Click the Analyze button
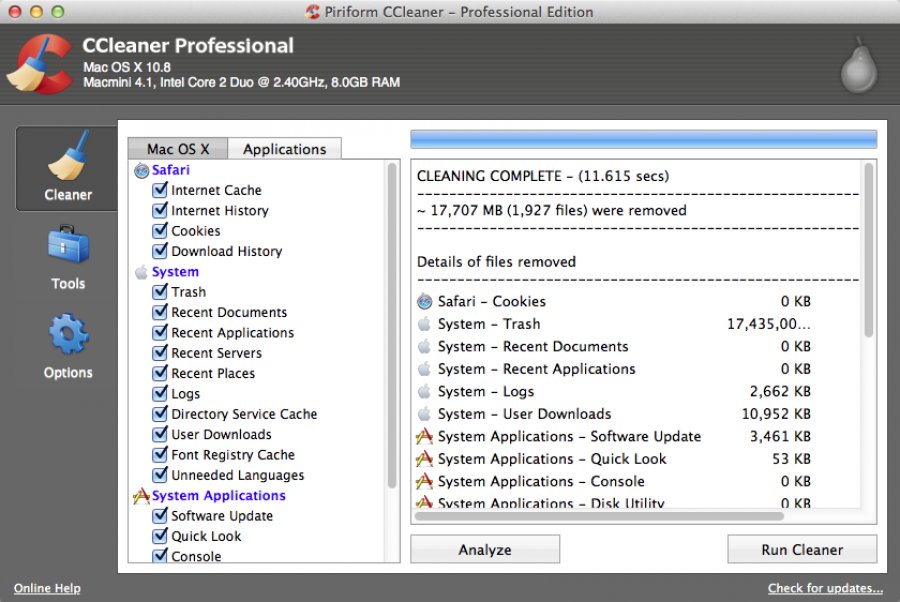 [x=485, y=549]
